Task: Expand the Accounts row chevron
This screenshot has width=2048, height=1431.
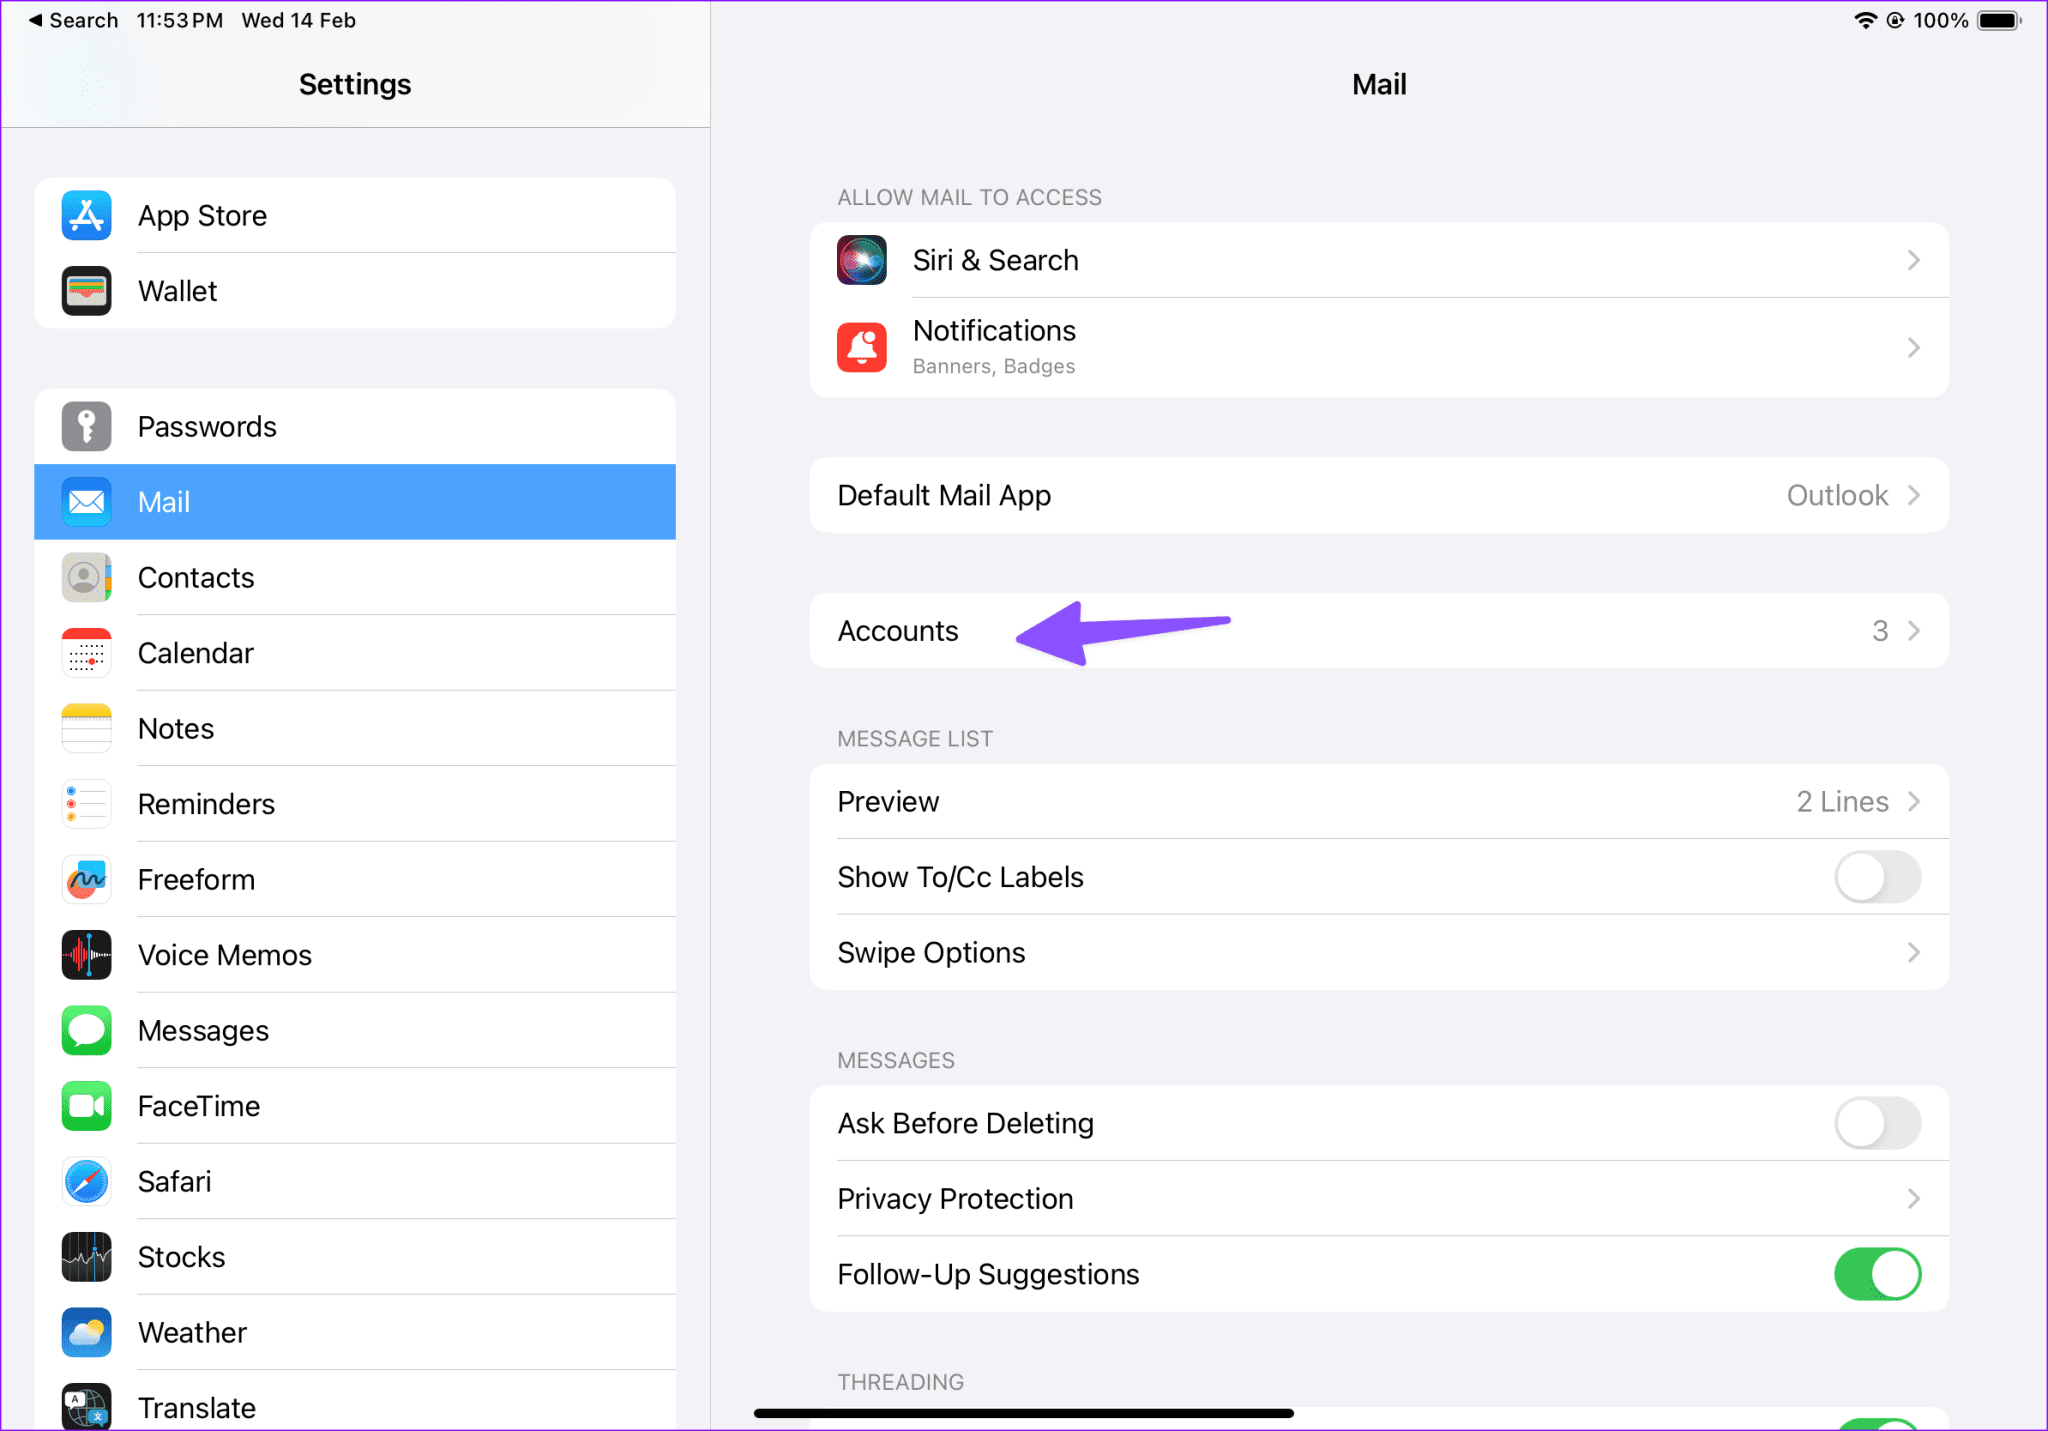Action: pos(1913,631)
